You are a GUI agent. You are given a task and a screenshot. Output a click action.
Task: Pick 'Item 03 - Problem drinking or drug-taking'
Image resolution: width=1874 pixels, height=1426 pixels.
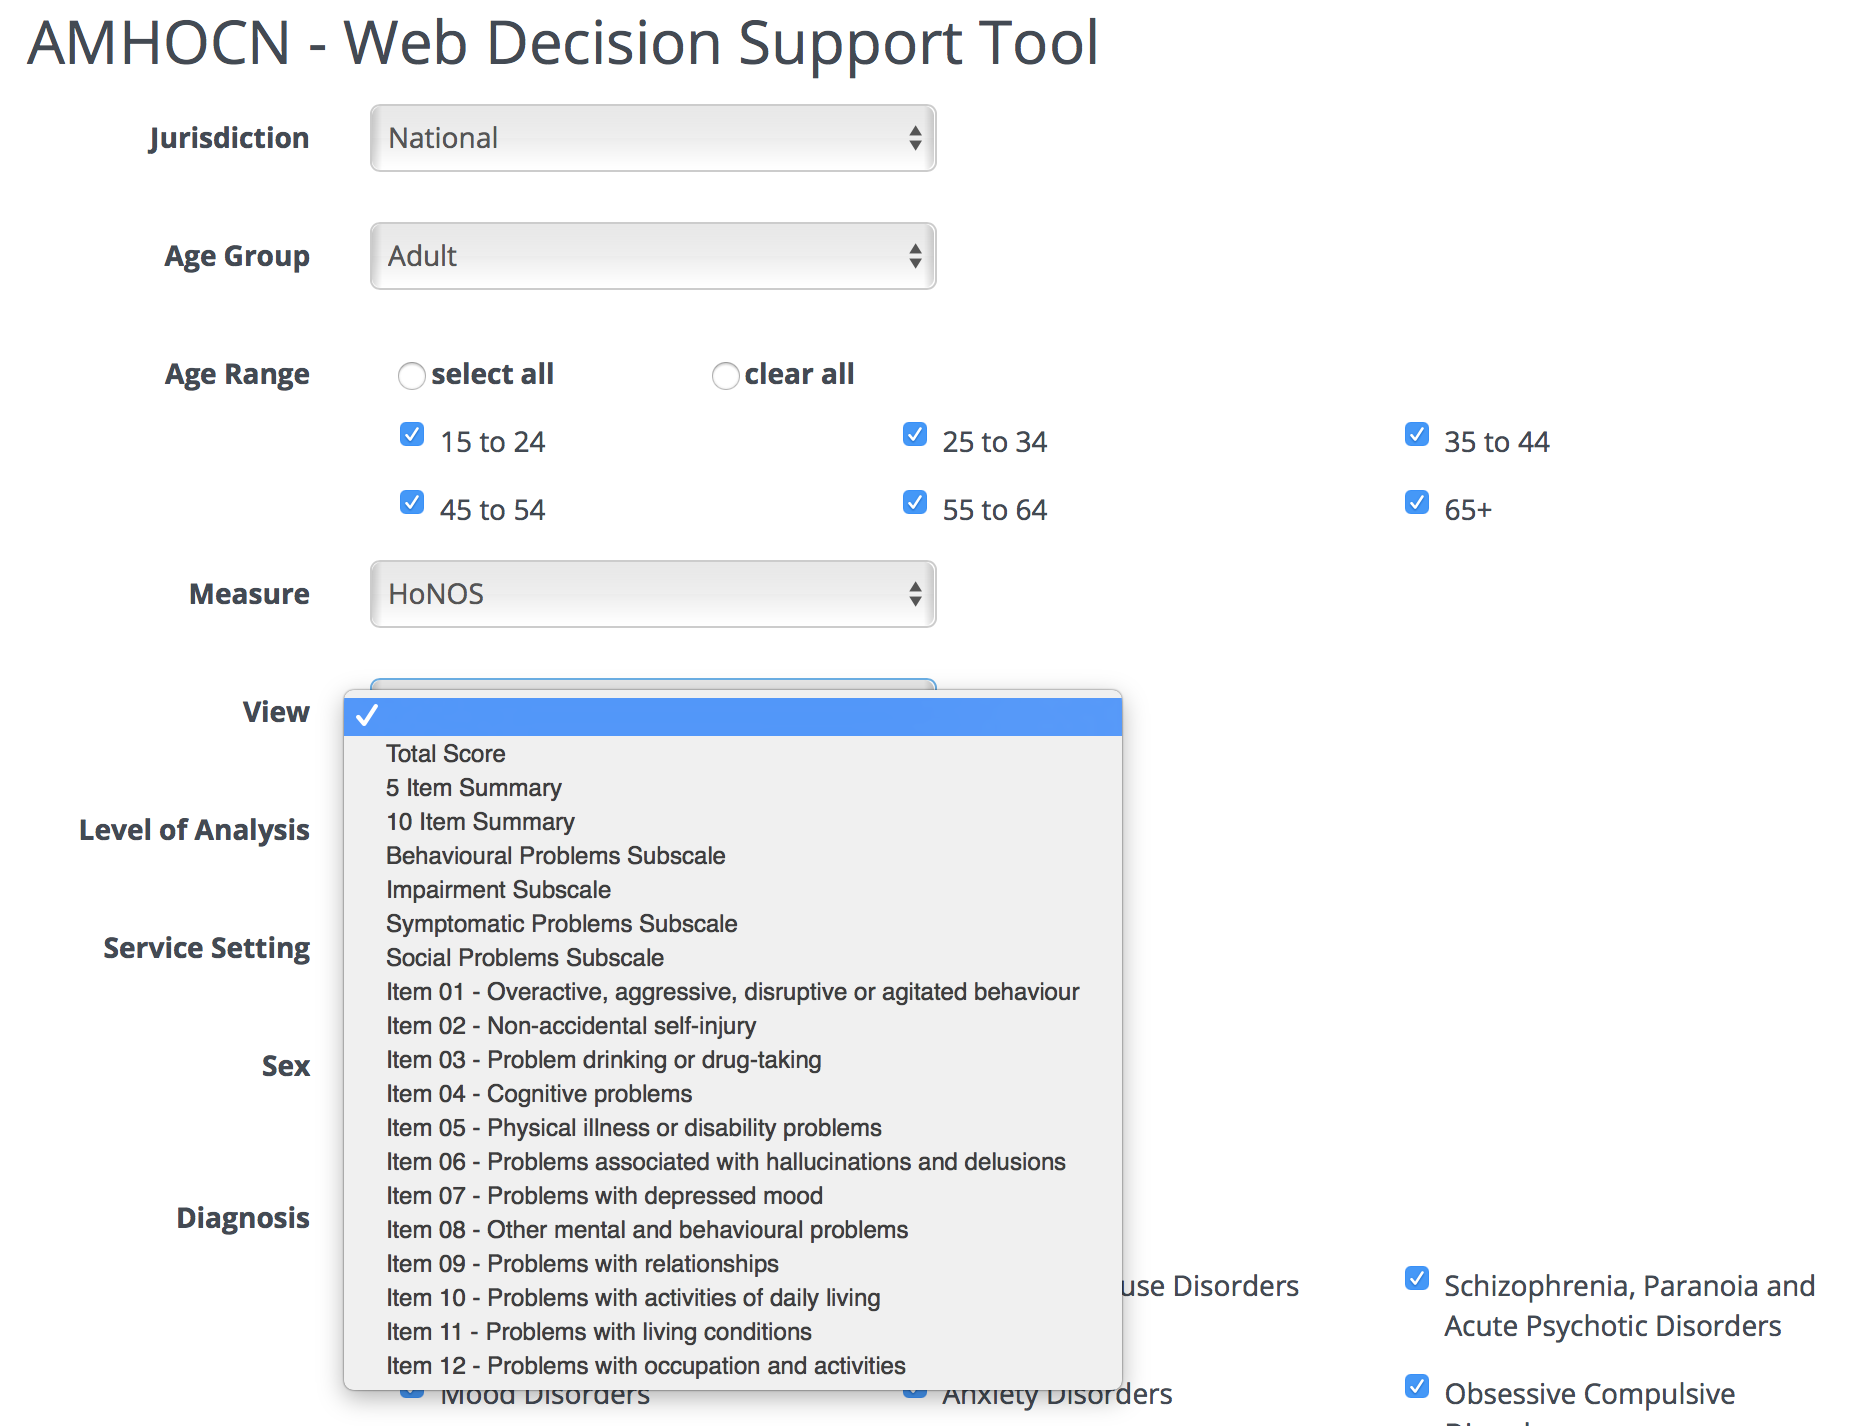click(x=604, y=1059)
